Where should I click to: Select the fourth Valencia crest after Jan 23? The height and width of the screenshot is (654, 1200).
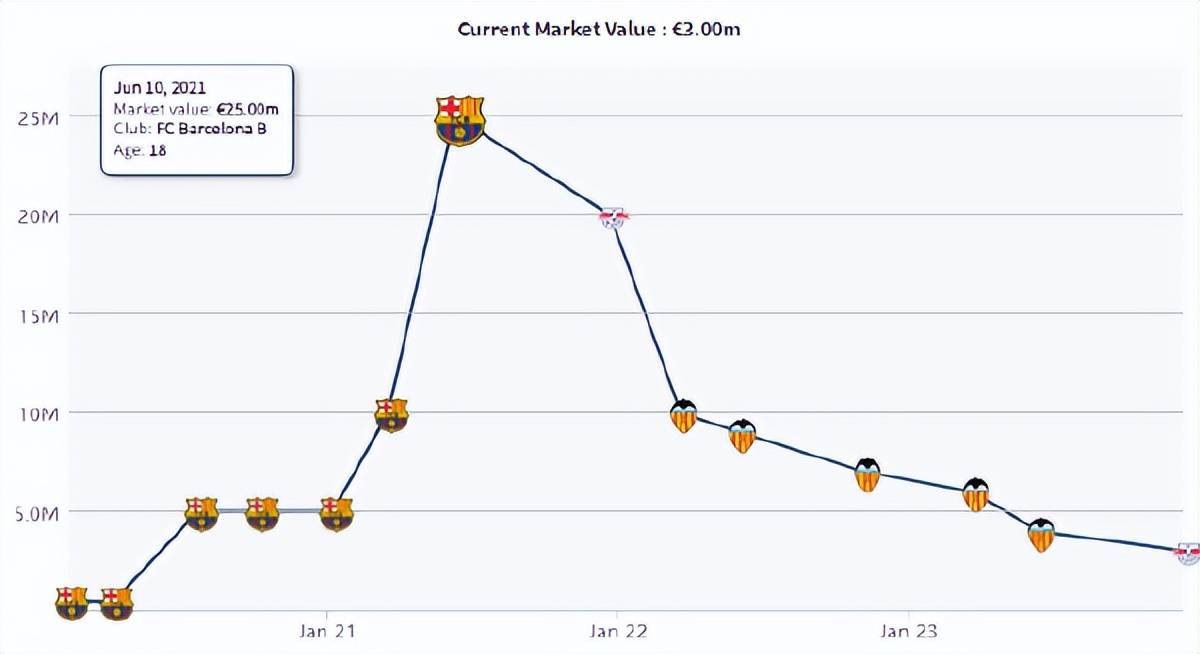point(976,494)
